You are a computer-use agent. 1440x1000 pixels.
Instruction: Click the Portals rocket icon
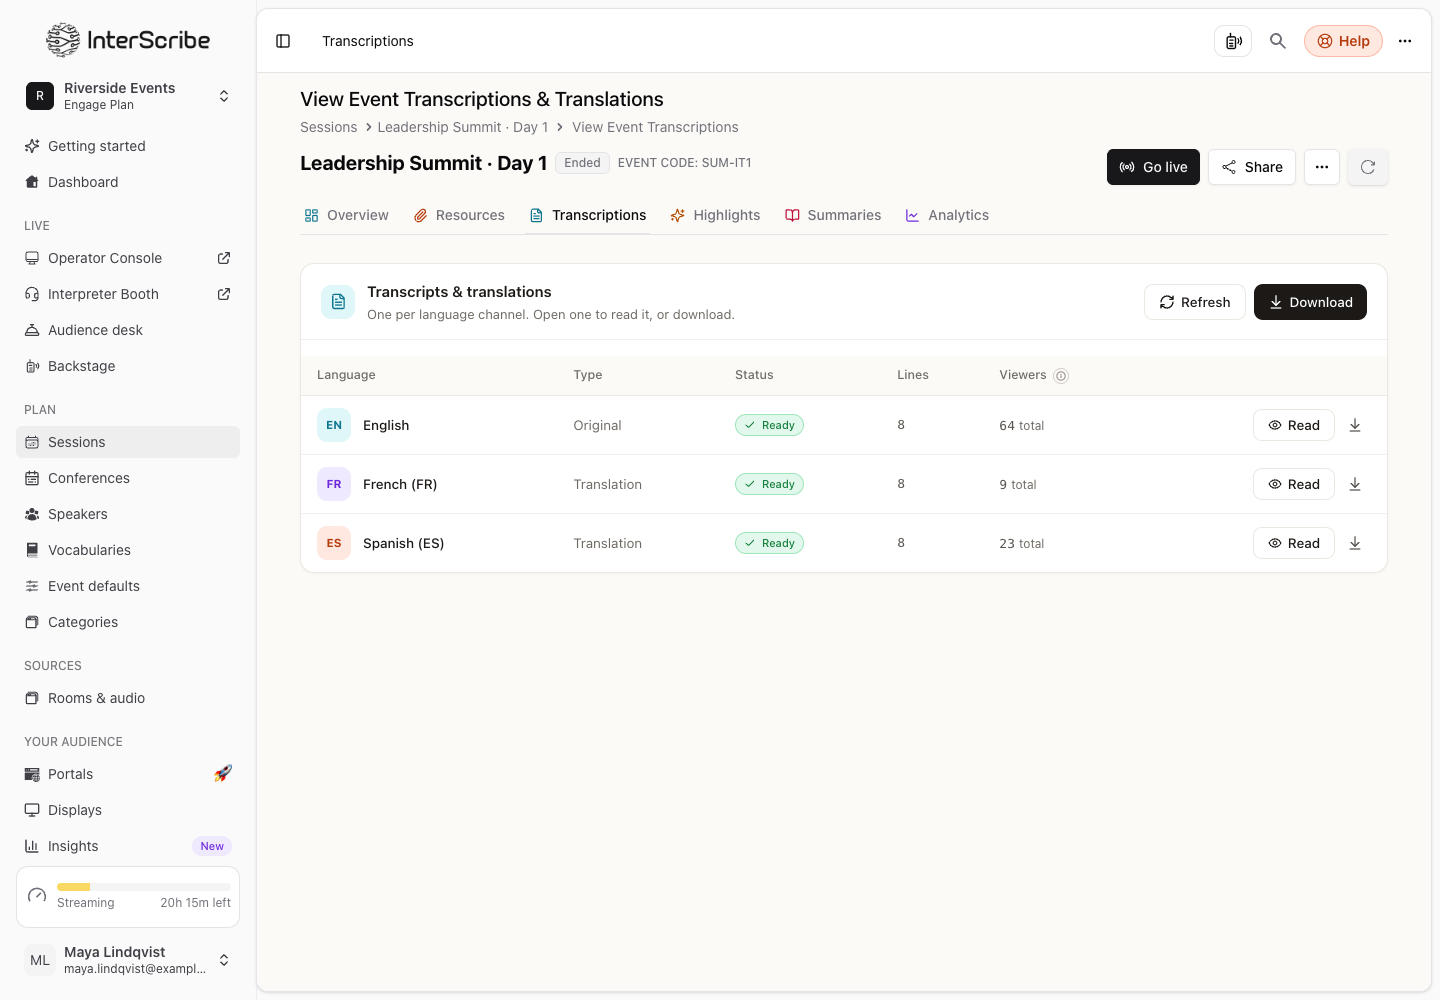pos(223,773)
